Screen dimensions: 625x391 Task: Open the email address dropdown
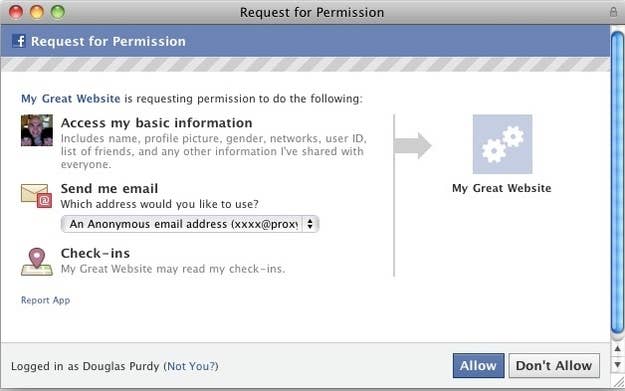pos(190,224)
